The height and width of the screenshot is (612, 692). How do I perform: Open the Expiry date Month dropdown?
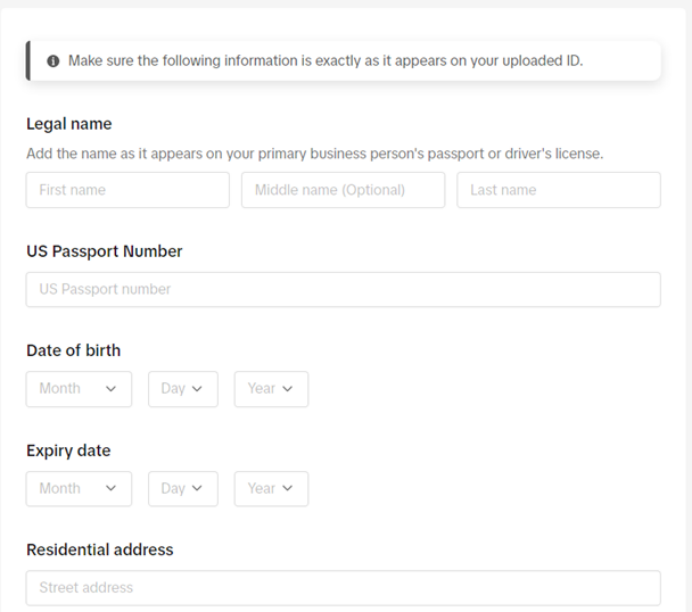79,488
